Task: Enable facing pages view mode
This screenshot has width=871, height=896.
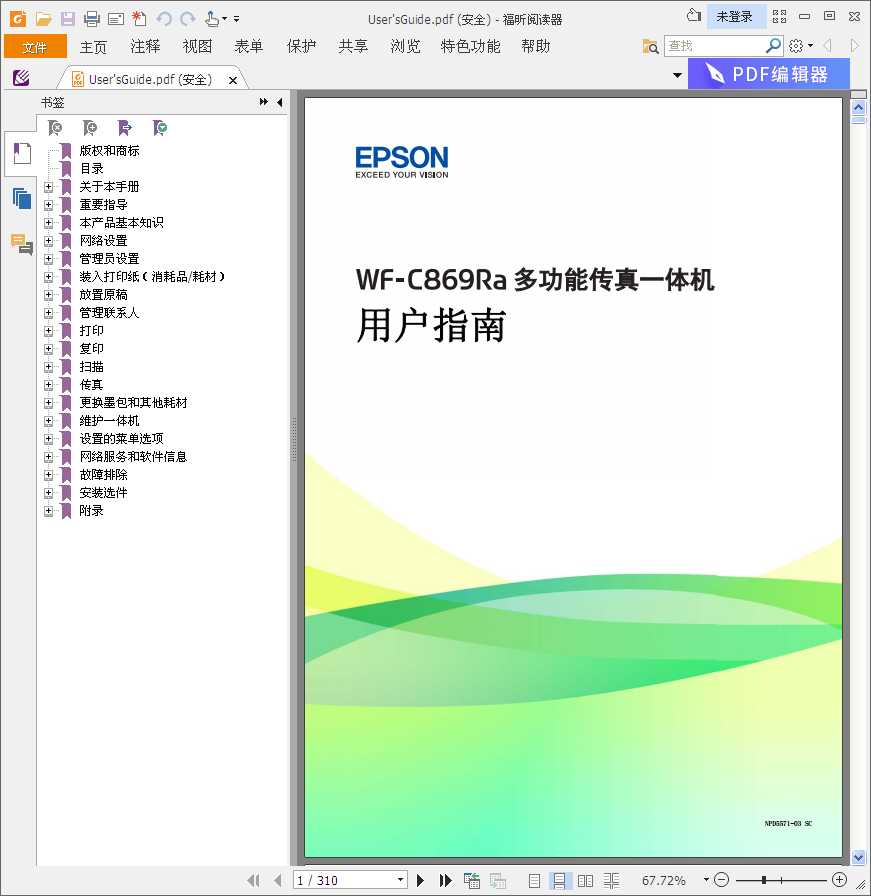Action: 585,881
